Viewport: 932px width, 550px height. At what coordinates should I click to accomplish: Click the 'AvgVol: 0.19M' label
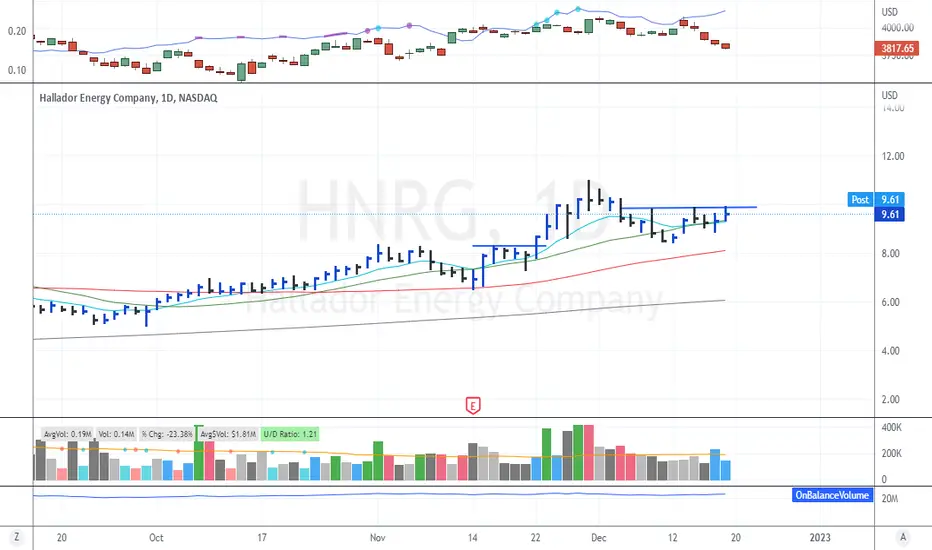tap(67, 434)
